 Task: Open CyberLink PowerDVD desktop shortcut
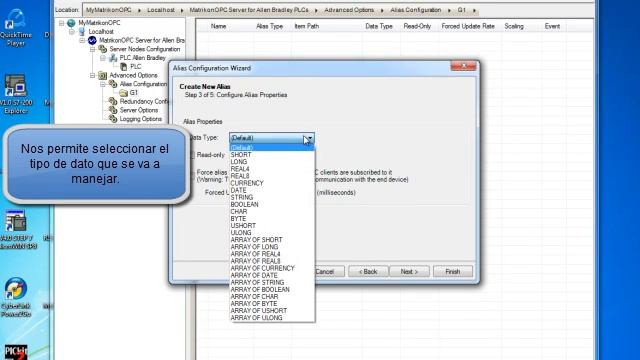coord(16,297)
